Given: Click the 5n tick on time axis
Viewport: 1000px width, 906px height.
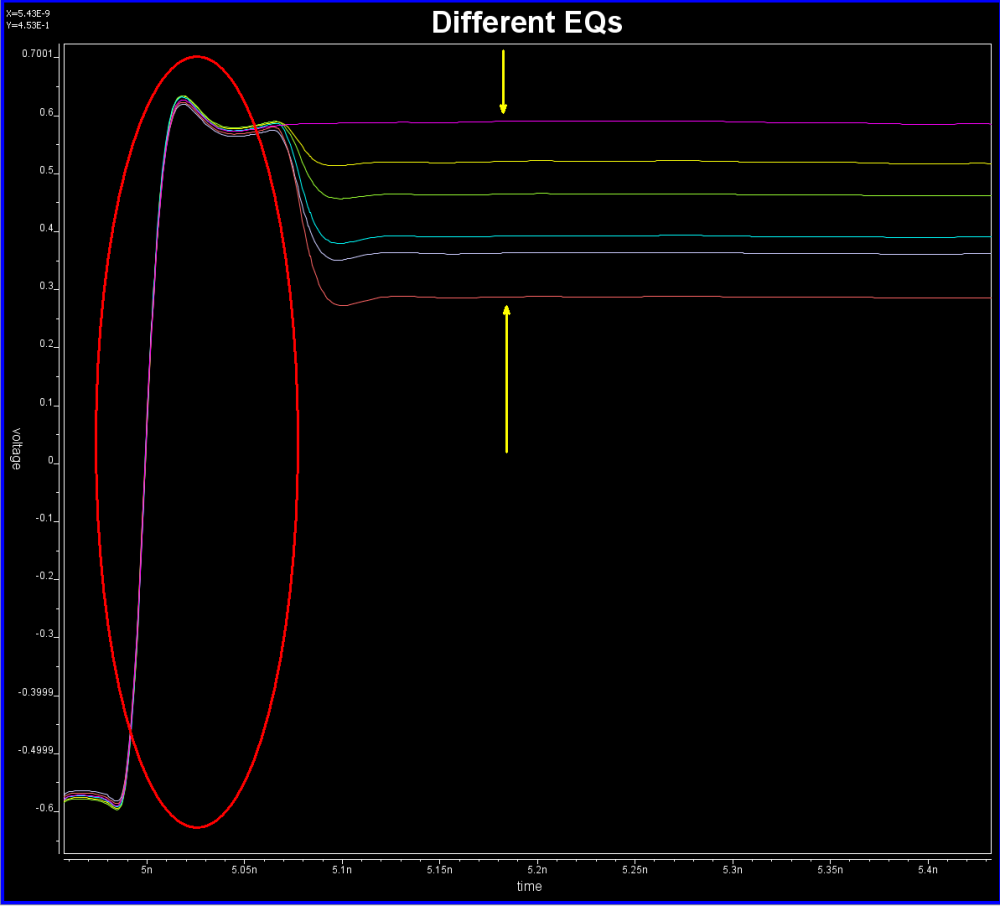Looking at the screenshot, I should coord(146,871).
